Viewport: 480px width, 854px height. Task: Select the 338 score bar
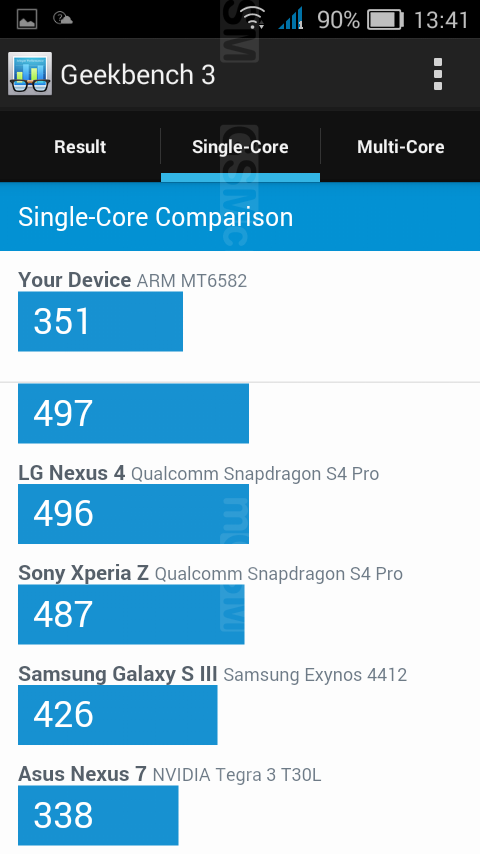[98, 815]
